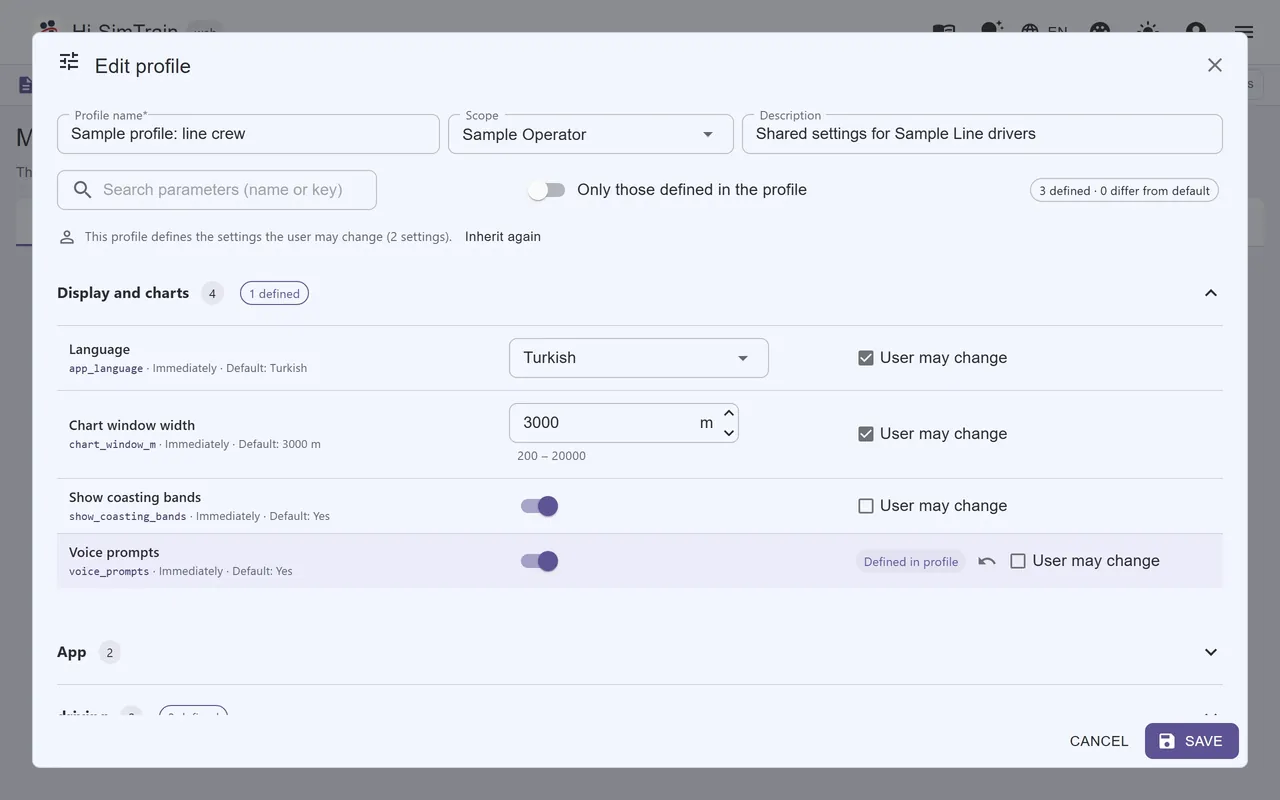Click the '200 – 20000' range hint
The width and height of the screenshot is (1280, 800).
pos(552,456)
